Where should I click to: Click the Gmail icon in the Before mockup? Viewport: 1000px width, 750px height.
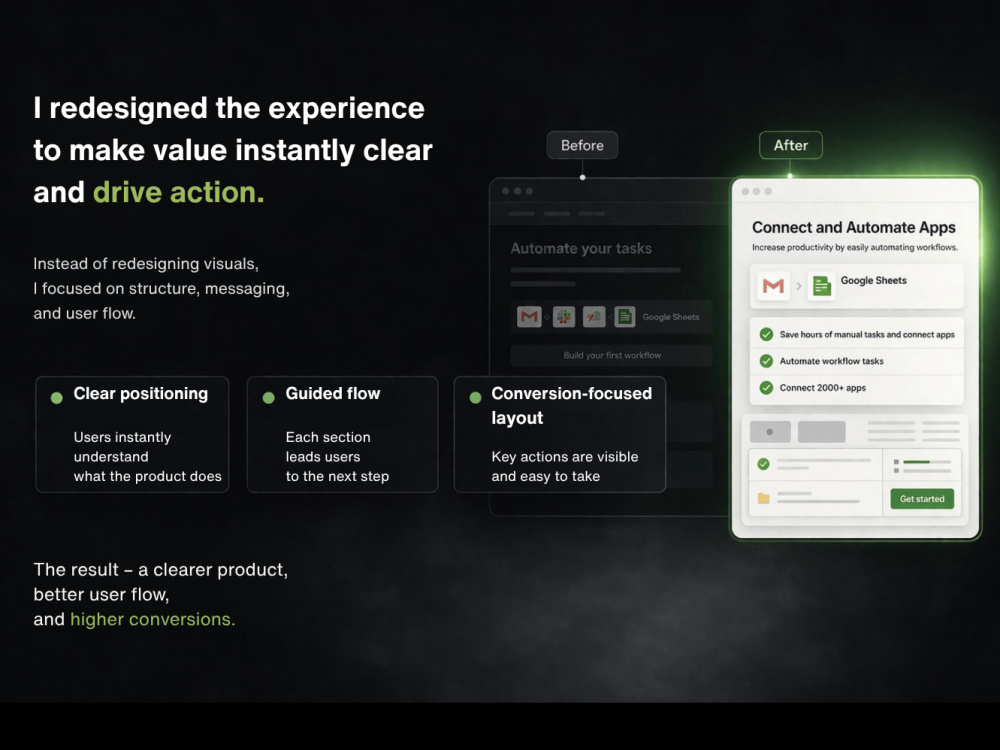[x=529, y=316]
